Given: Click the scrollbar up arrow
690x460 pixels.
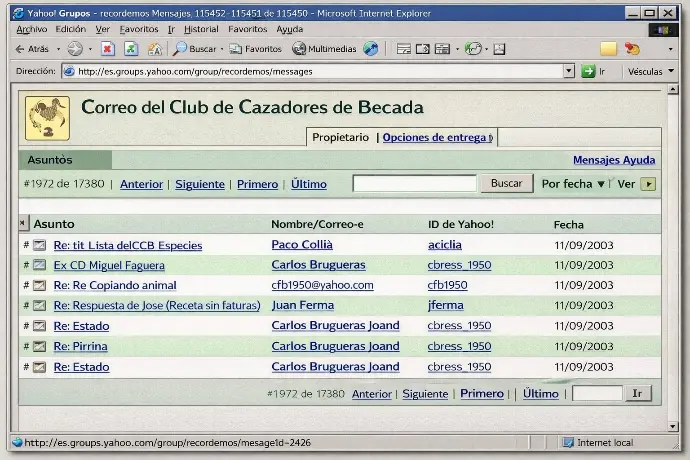Looking at the screenshot, I should click(x=672, y=90).
